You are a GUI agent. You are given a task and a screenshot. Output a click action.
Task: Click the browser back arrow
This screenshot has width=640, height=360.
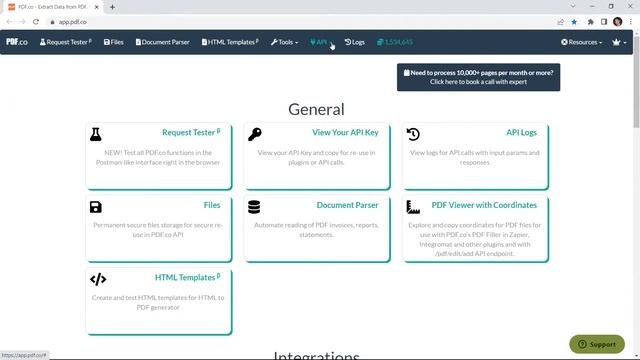pos(9,22)
